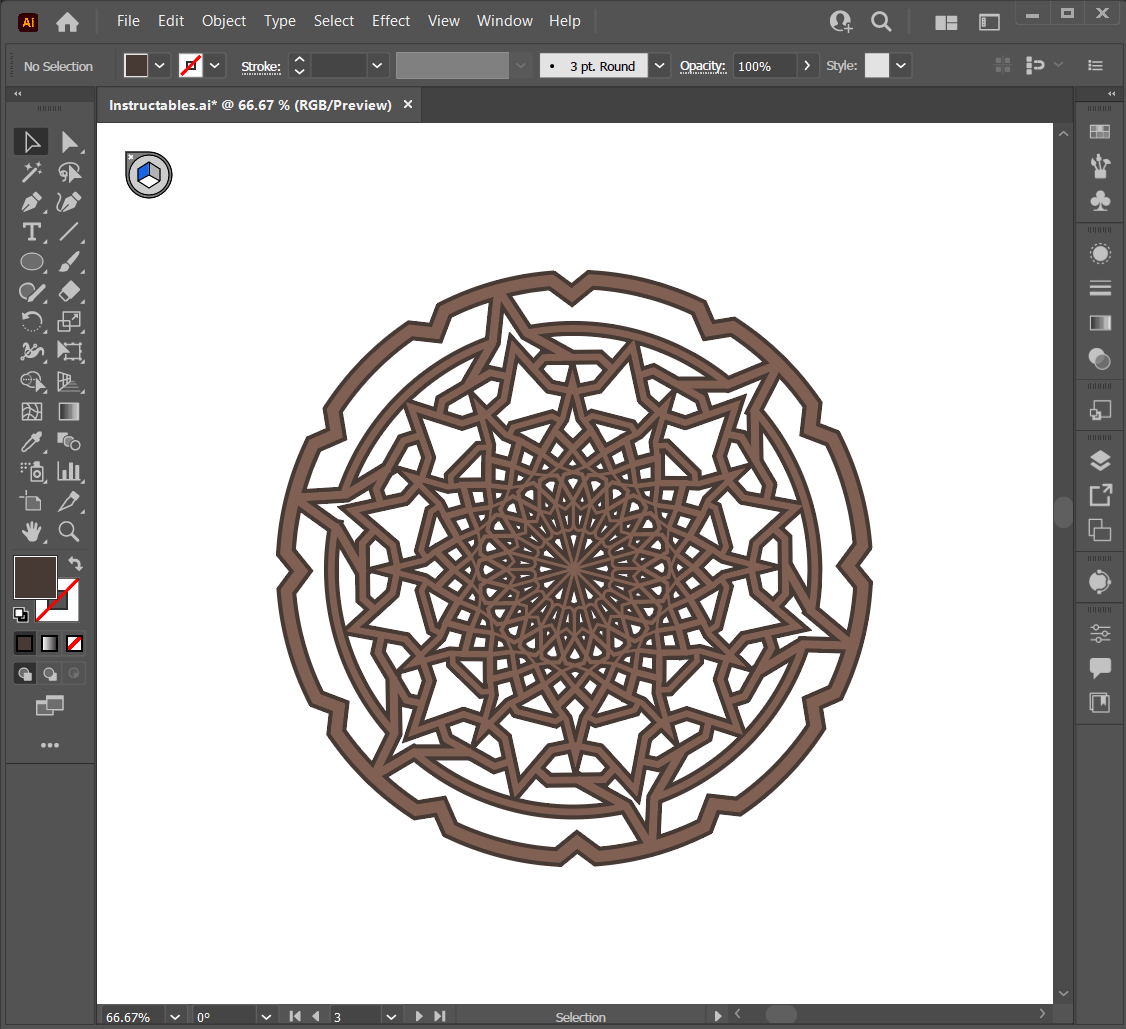This screenshot has width=1126, height=1029.
Task: Select the Direct Selection tool
Action: (x=69, y=142)
